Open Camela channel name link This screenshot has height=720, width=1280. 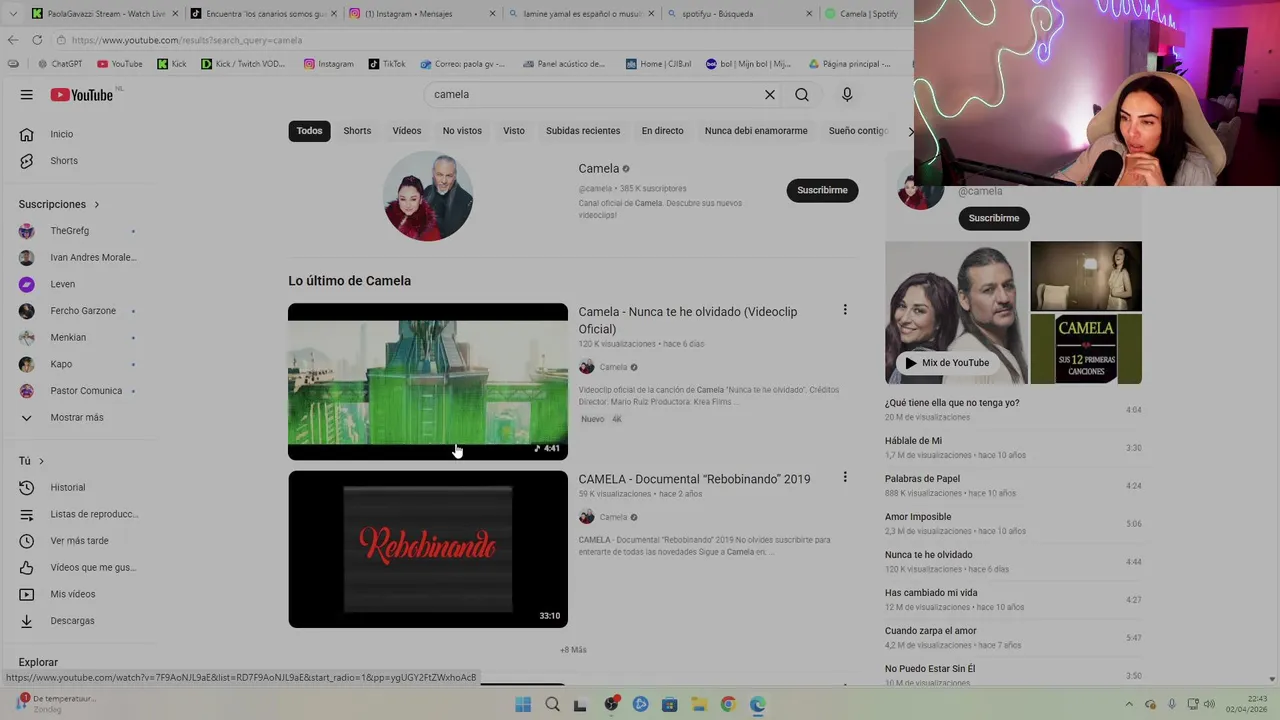[x=599, y=169]
